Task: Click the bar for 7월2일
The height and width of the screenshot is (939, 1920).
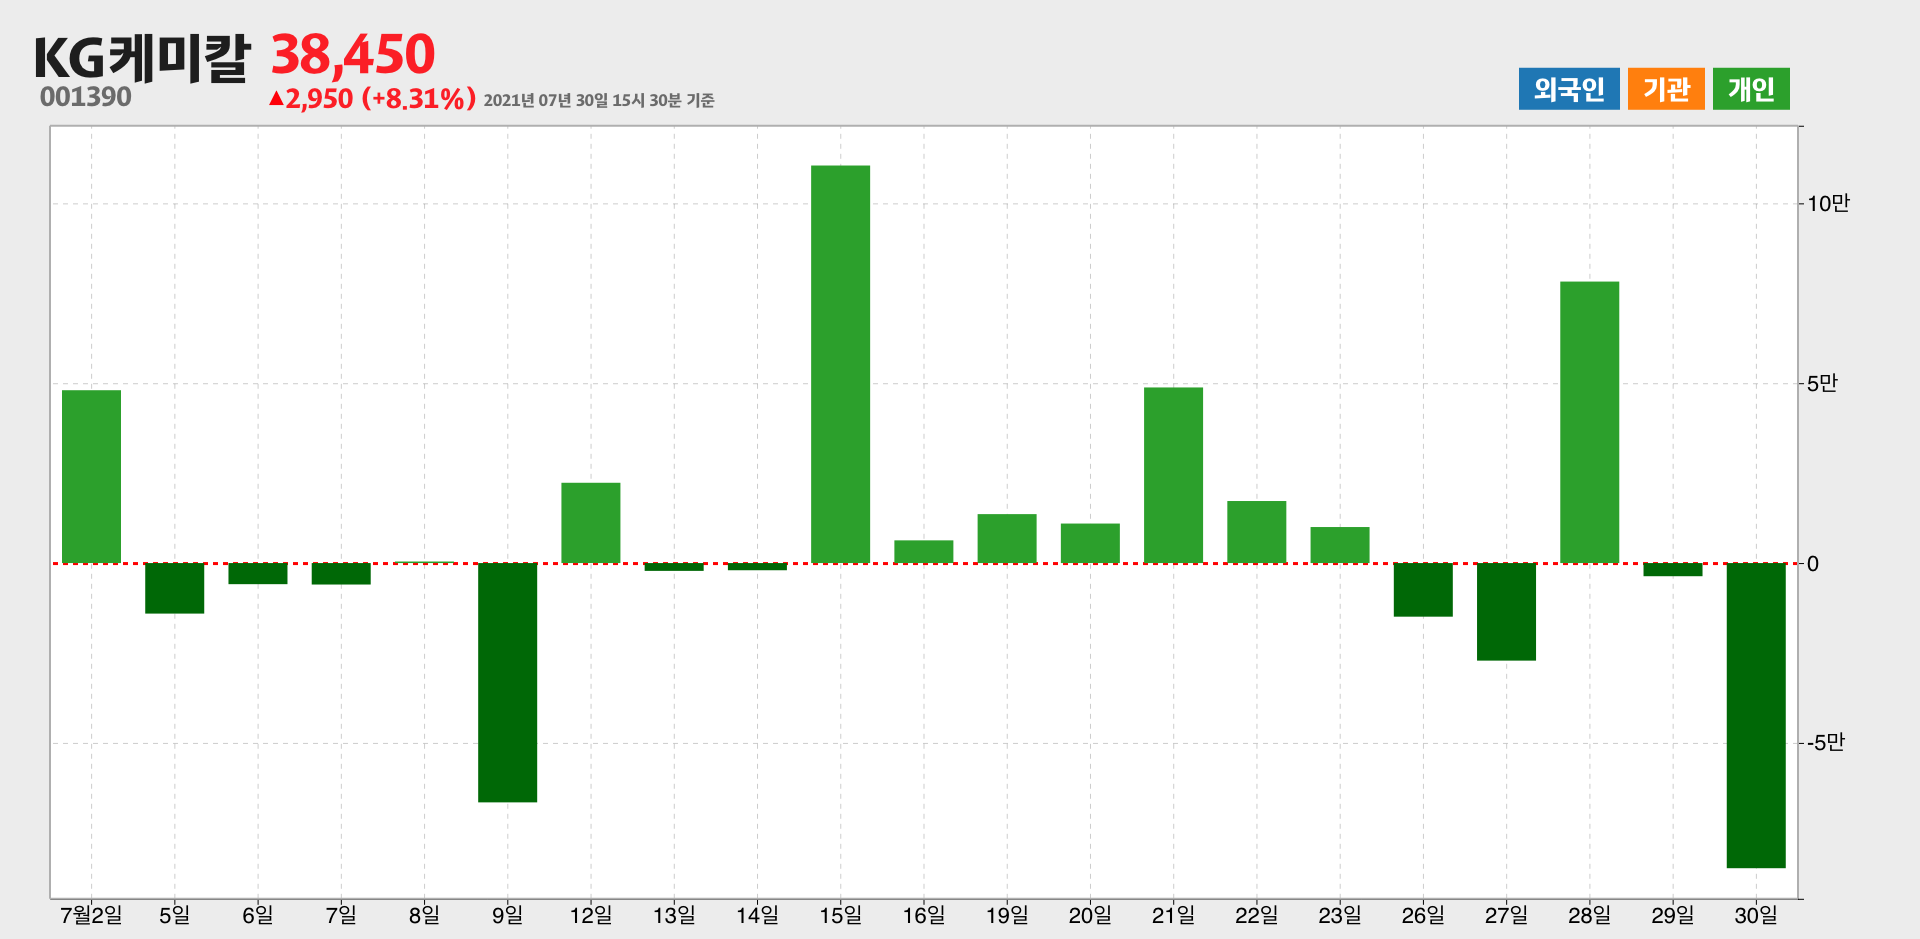Action: pyautogui.click(x=91, y=477)
